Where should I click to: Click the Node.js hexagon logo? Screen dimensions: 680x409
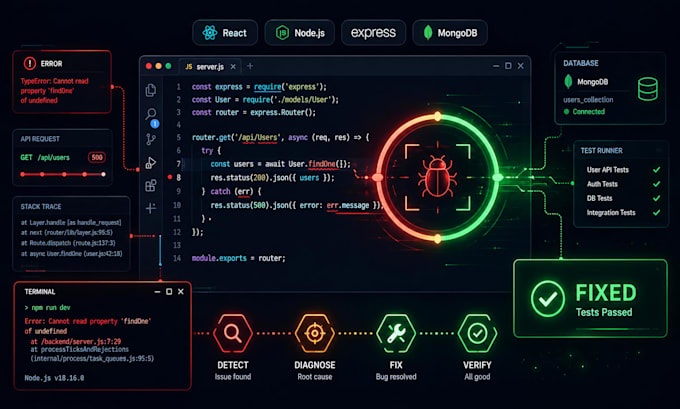(282, 33)
